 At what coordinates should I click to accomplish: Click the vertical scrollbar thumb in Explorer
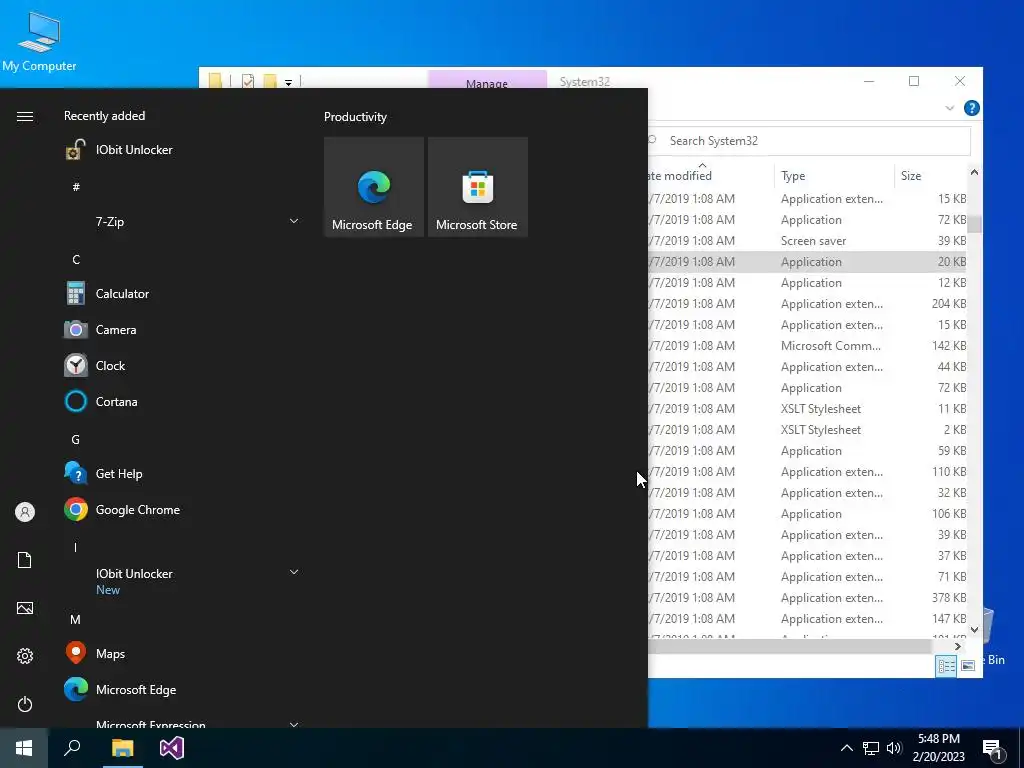coord(974,223)
